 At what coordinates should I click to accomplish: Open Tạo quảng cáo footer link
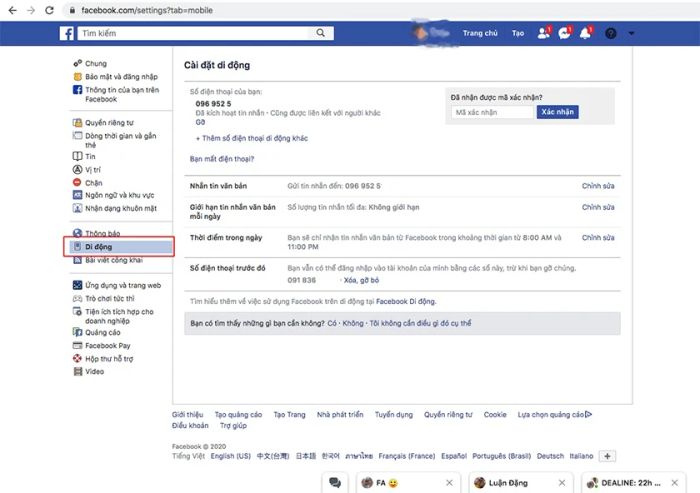[x=238, y=414]
